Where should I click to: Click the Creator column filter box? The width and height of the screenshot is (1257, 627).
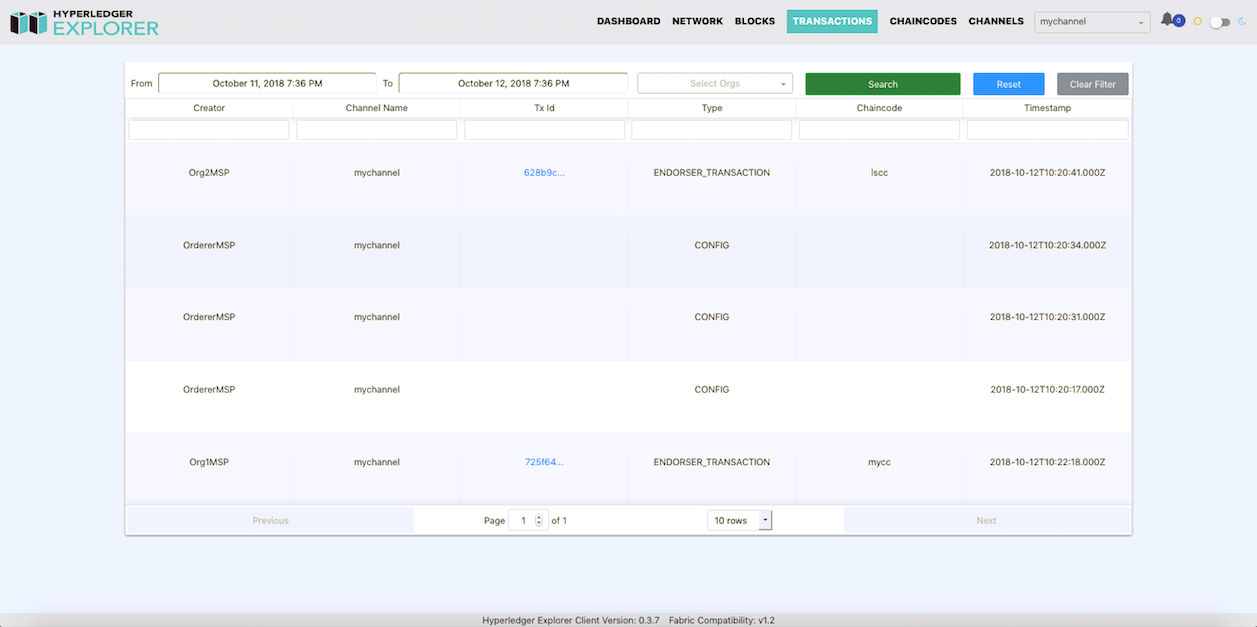pos(209,130)
